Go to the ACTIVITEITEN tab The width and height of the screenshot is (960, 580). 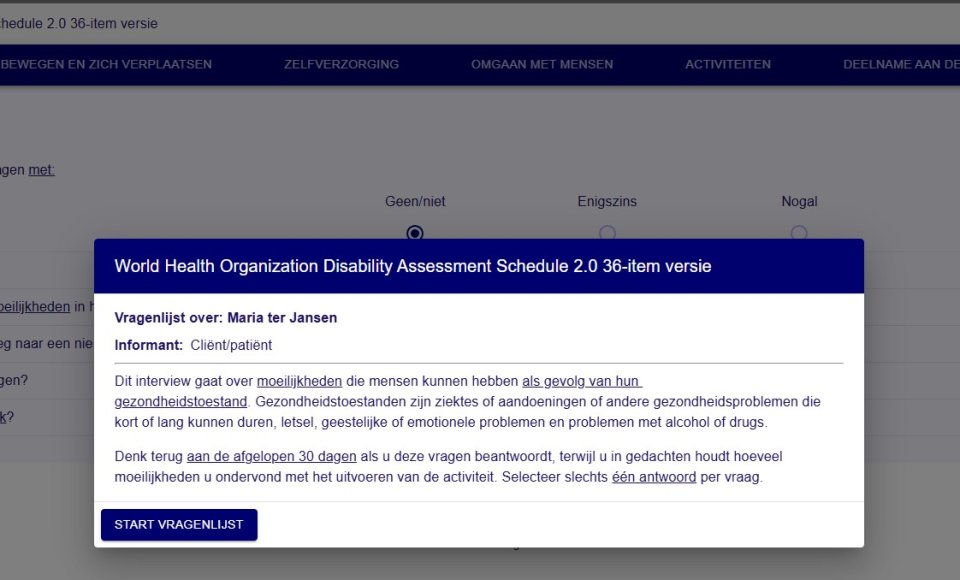point(728,64)
